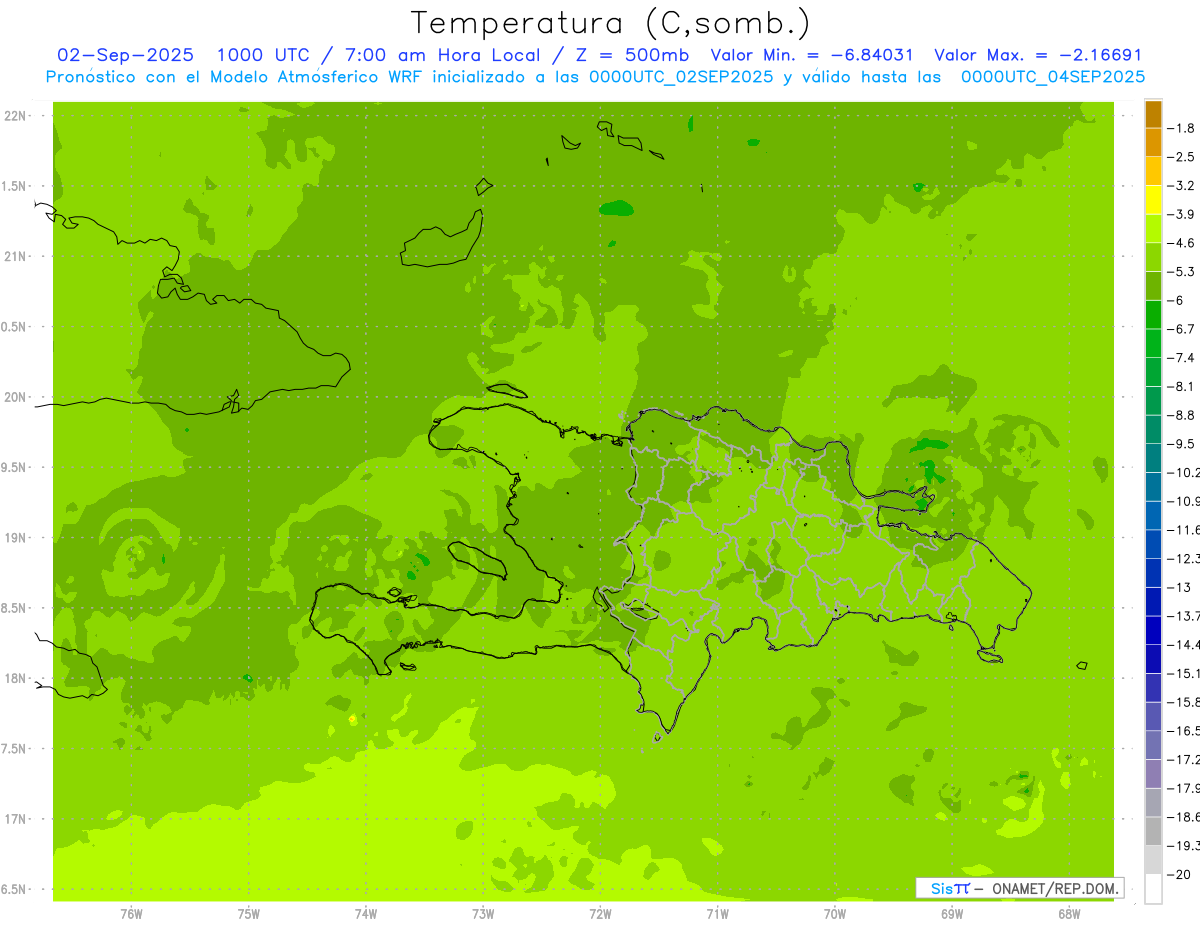This screenshot has height=927, width=1200.
Task: Click the '68W' longitude label
Action: (x=1069, y=914)
